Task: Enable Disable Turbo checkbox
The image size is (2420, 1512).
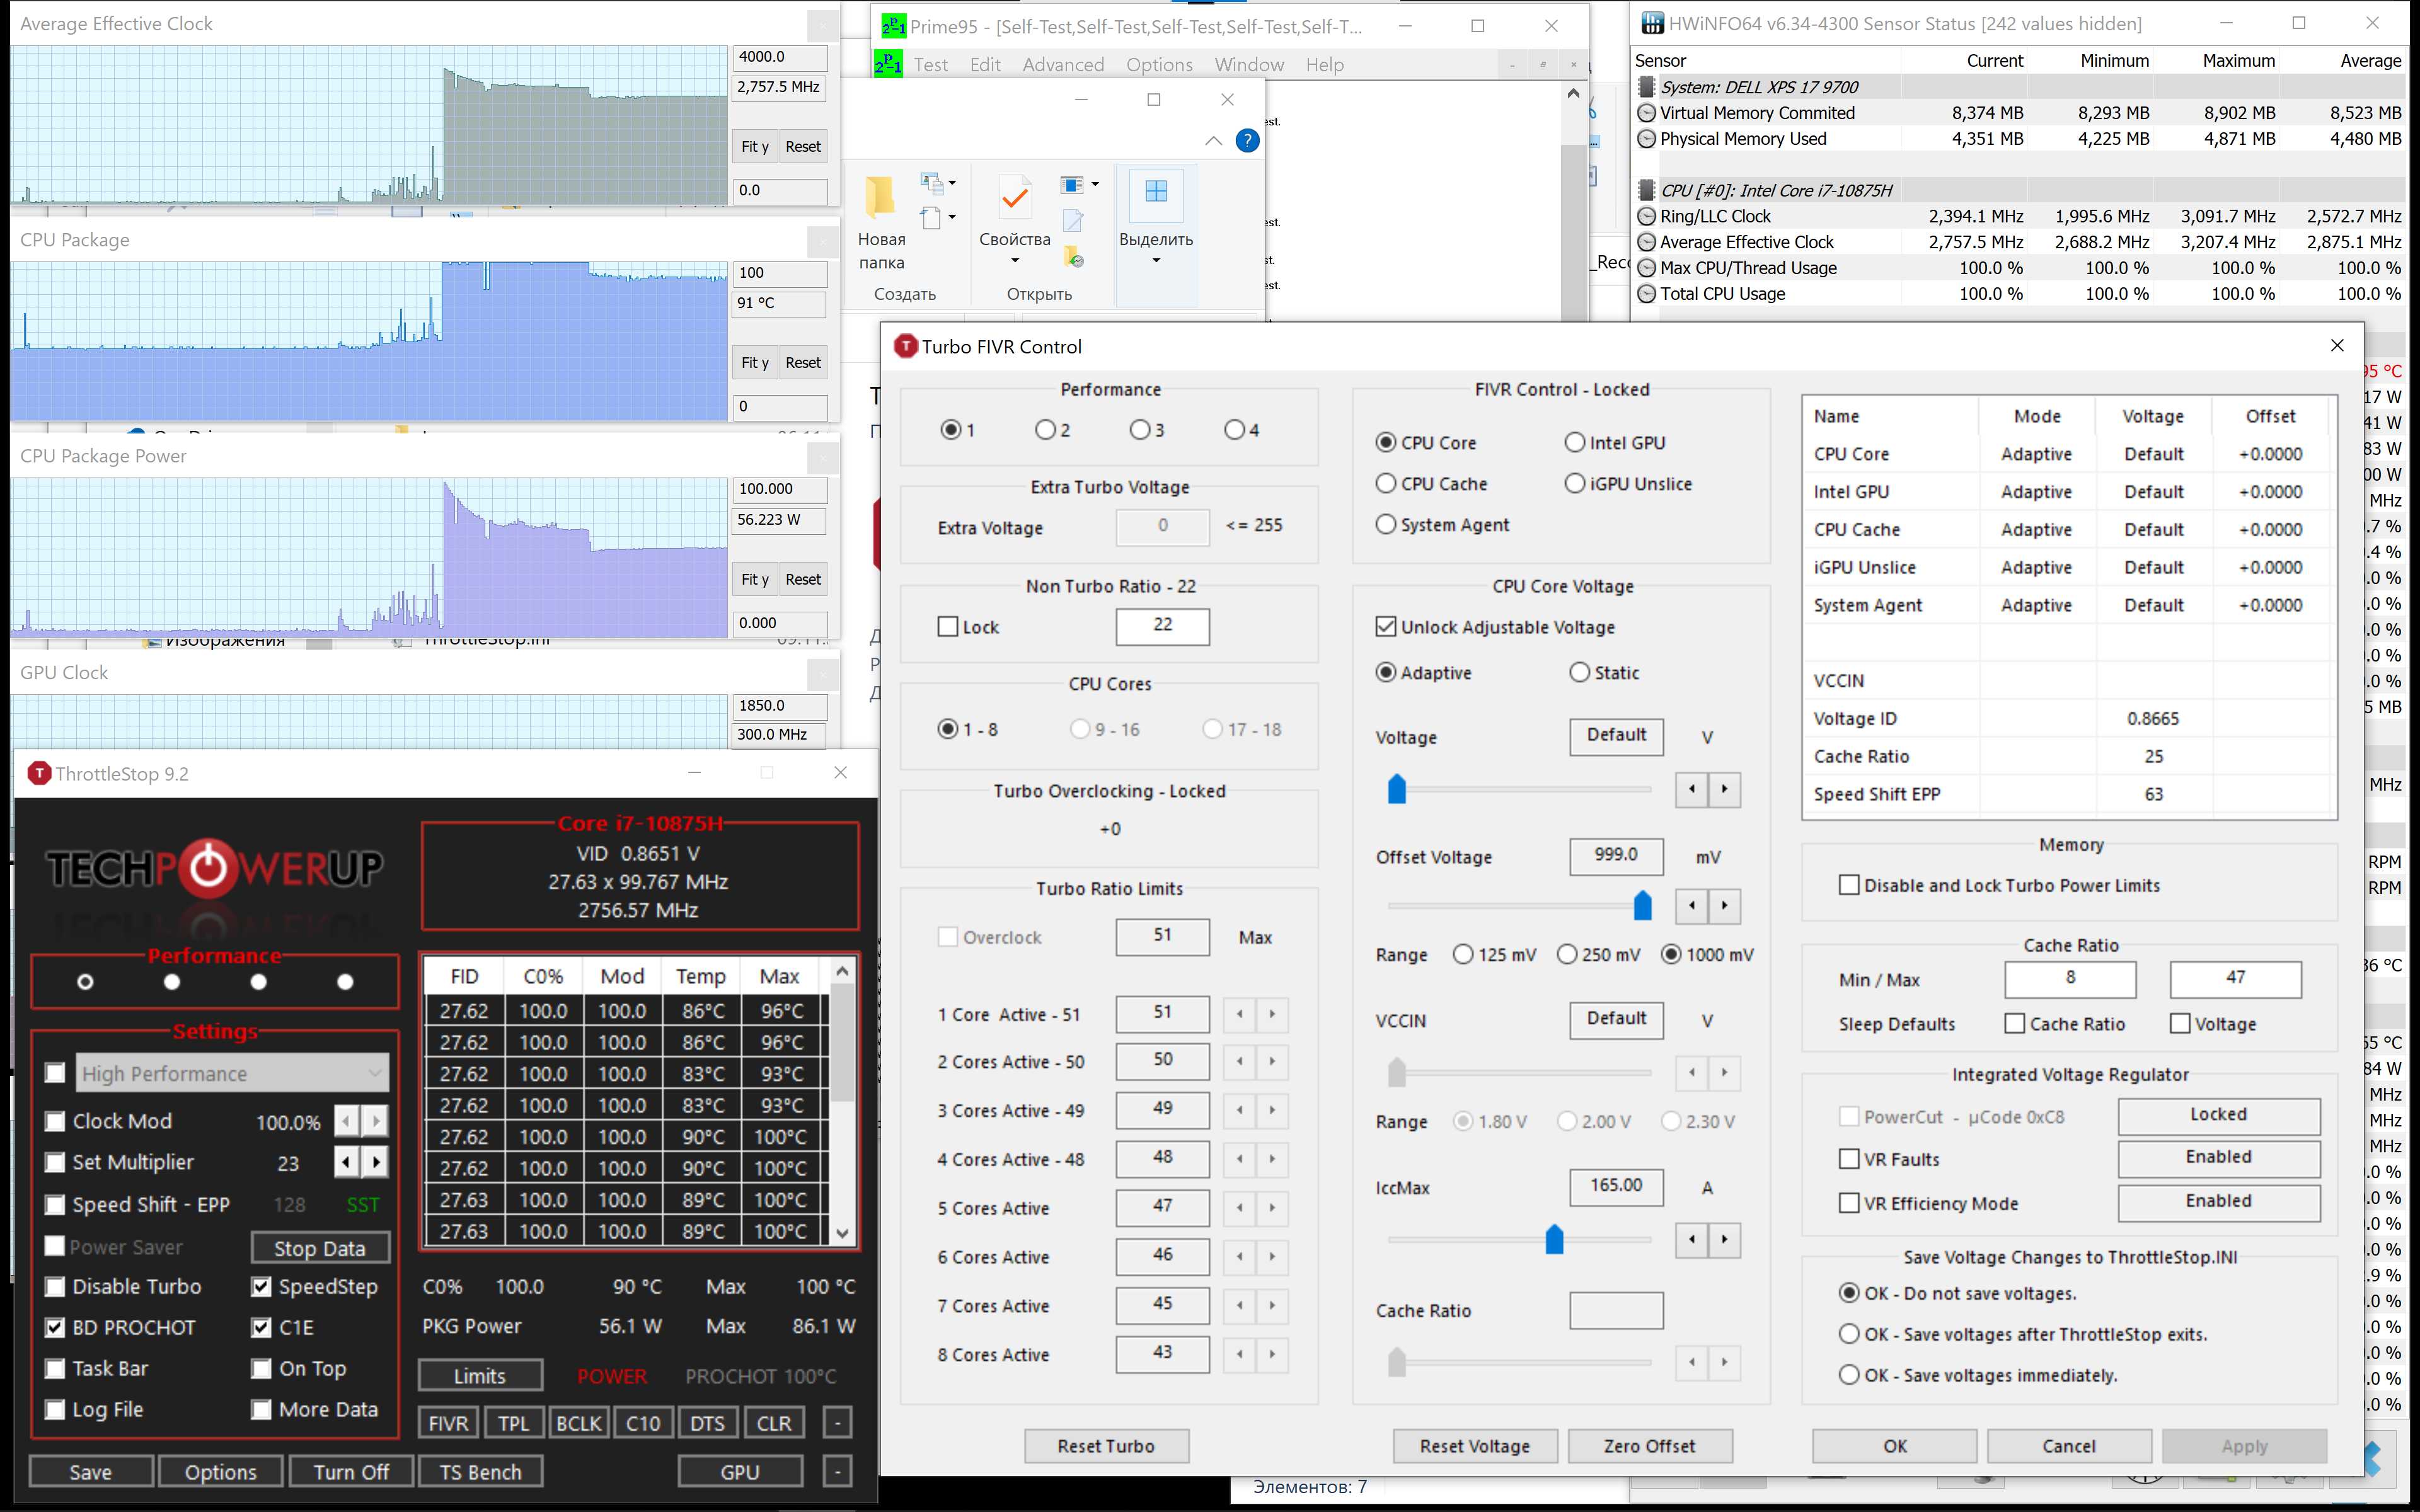Action: point(55,1287)
